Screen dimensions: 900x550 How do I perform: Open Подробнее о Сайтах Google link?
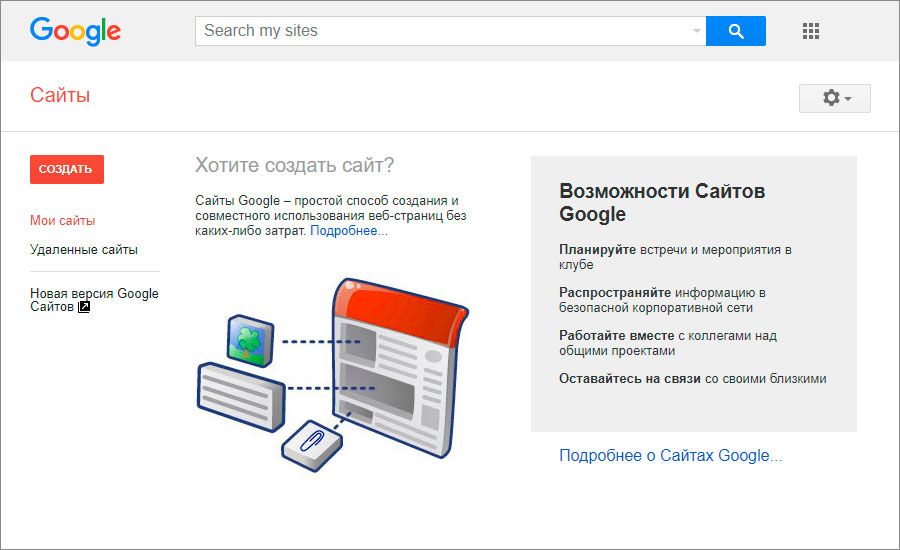[x=670, y=455]
